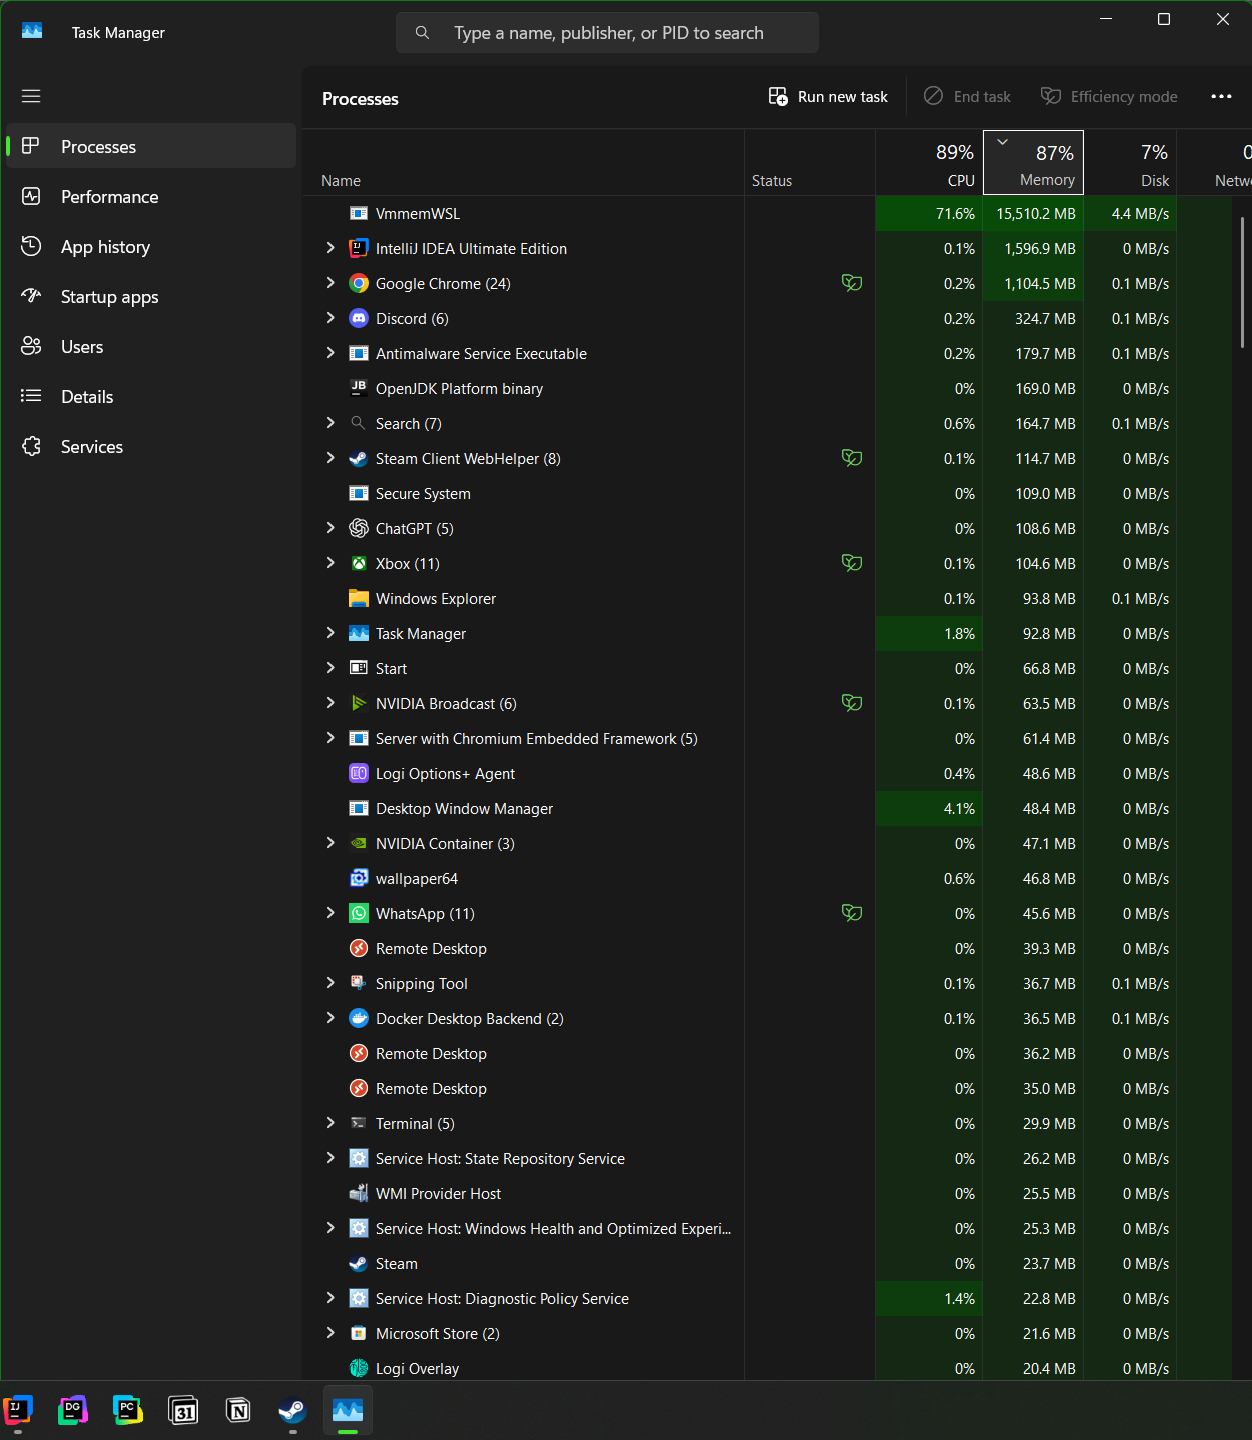Expand the Google Chrome (24) process group
The image size is (1252, 1440).
point(330,282)
